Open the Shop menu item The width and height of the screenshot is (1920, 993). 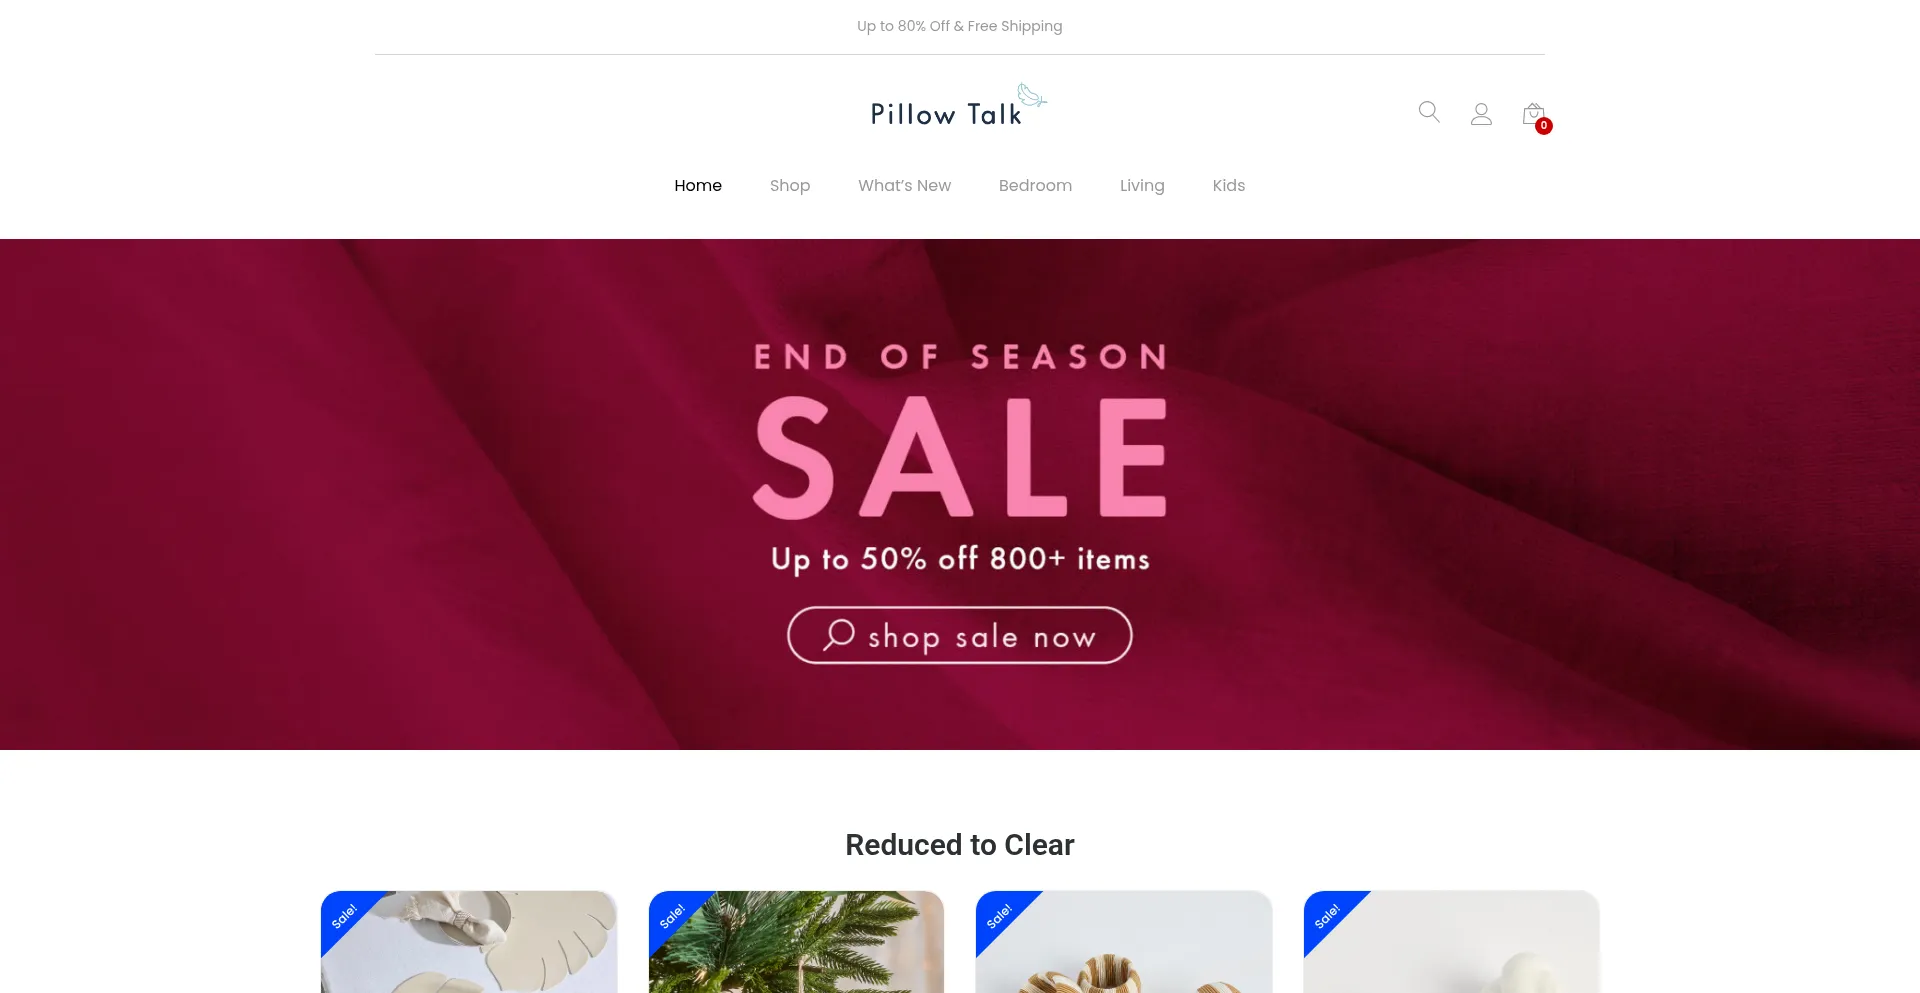[790, 186]
